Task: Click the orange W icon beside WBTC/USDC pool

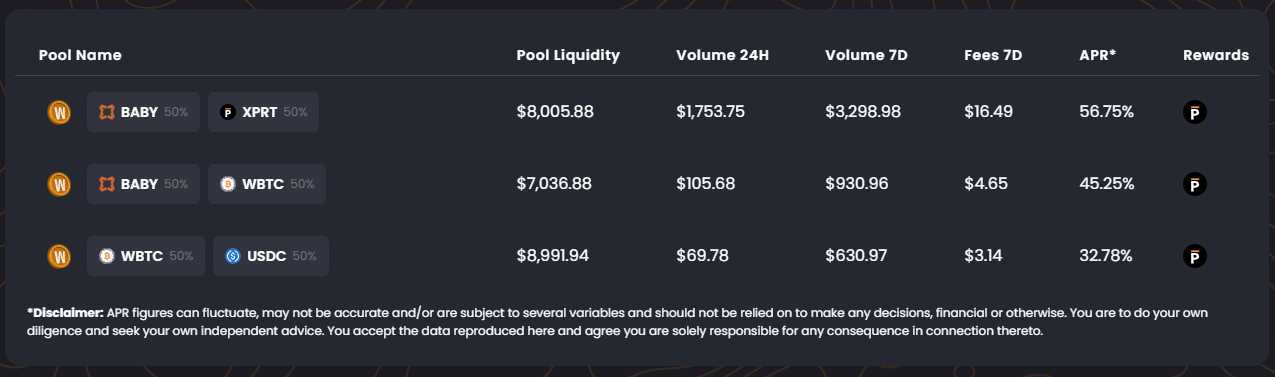Action: point(59,256)
